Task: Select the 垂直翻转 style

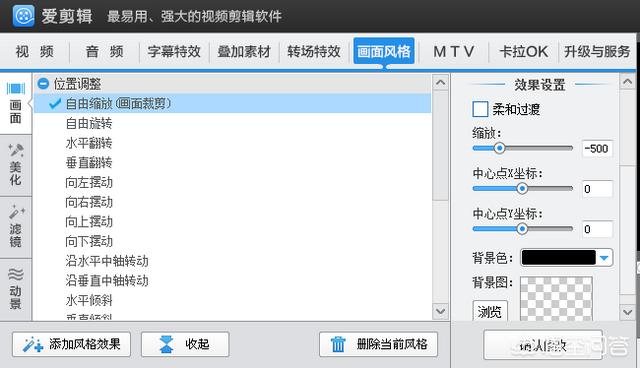Action: pos(89,163)
